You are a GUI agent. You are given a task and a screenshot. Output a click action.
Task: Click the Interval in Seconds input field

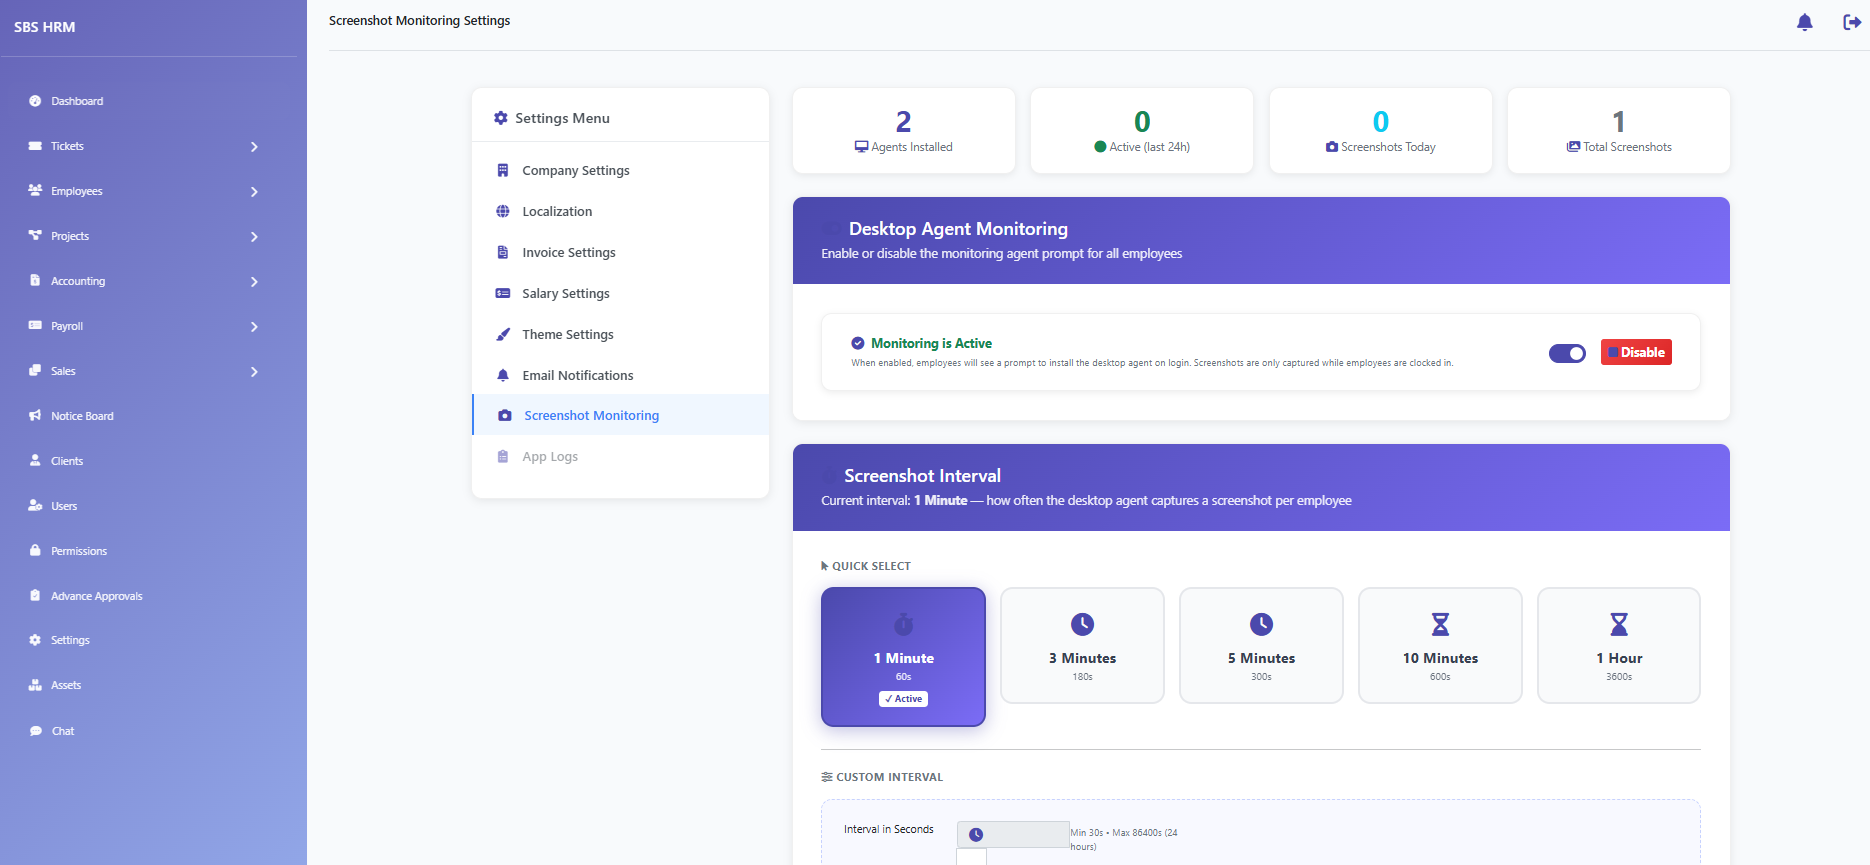[1013, 834]
